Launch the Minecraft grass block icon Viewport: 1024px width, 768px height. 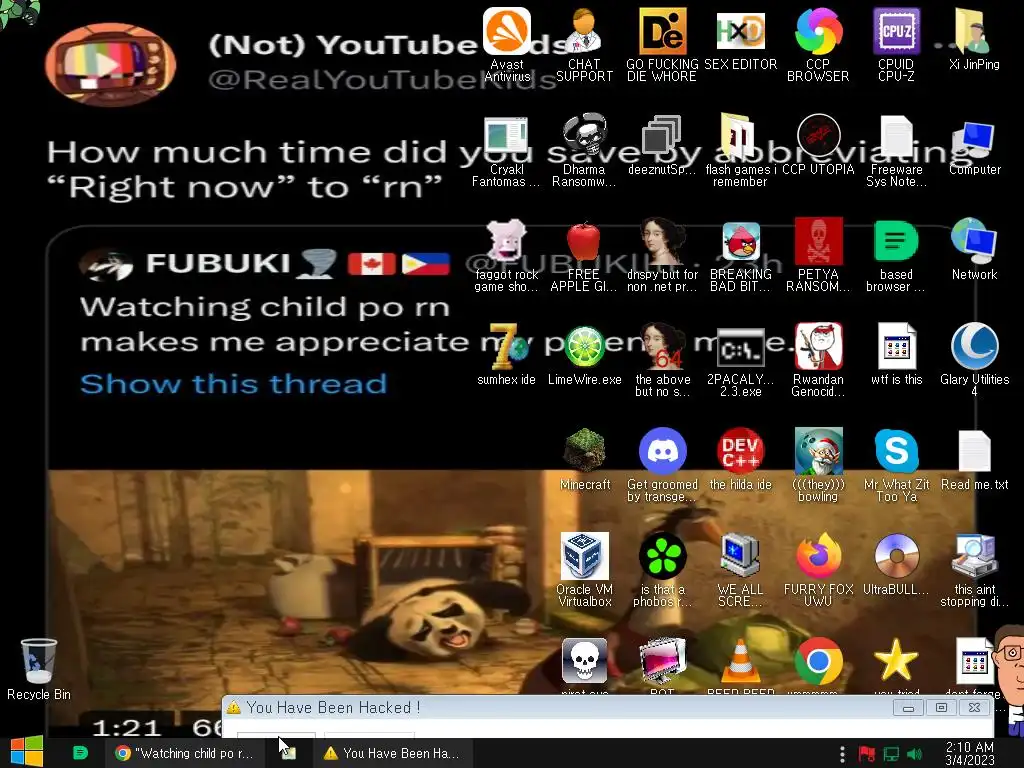[584, 460]
